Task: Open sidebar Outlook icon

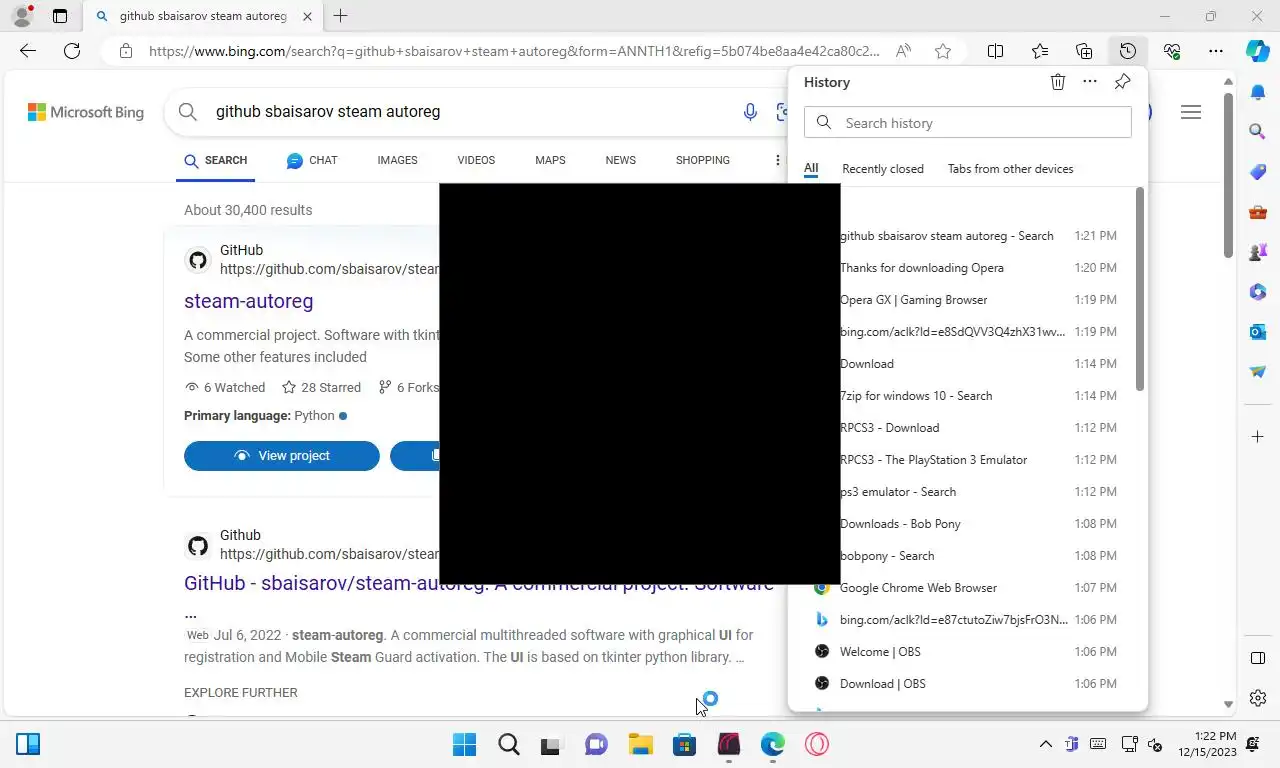Action: point(1258,332)
